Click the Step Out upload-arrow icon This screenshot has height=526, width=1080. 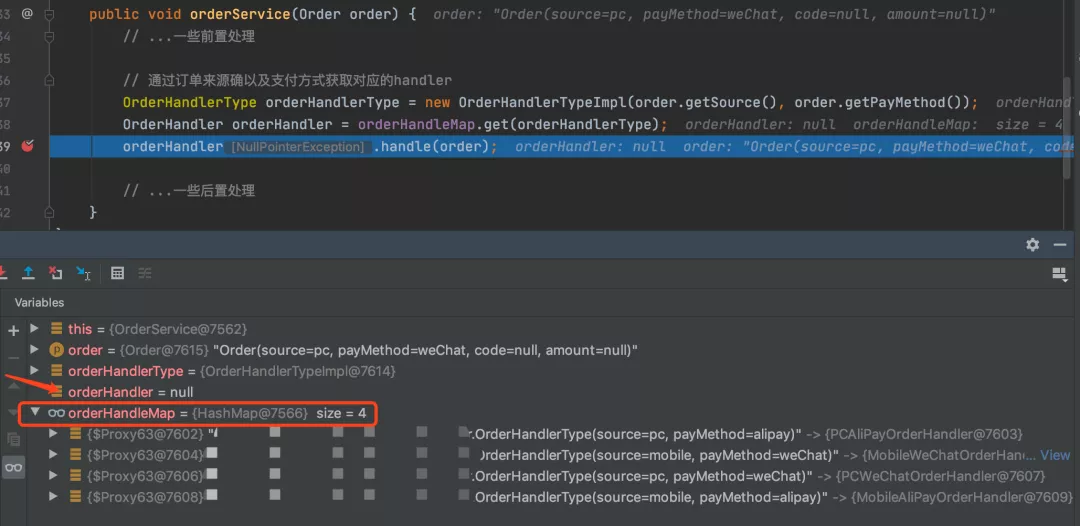click(x=28, y=273)
